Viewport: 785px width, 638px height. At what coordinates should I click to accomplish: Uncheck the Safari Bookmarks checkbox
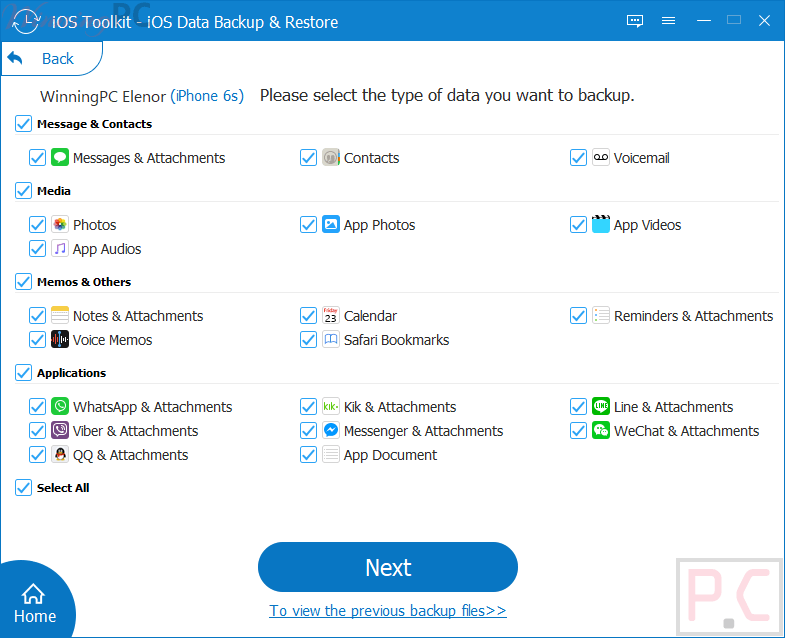[x=308, y=340]
